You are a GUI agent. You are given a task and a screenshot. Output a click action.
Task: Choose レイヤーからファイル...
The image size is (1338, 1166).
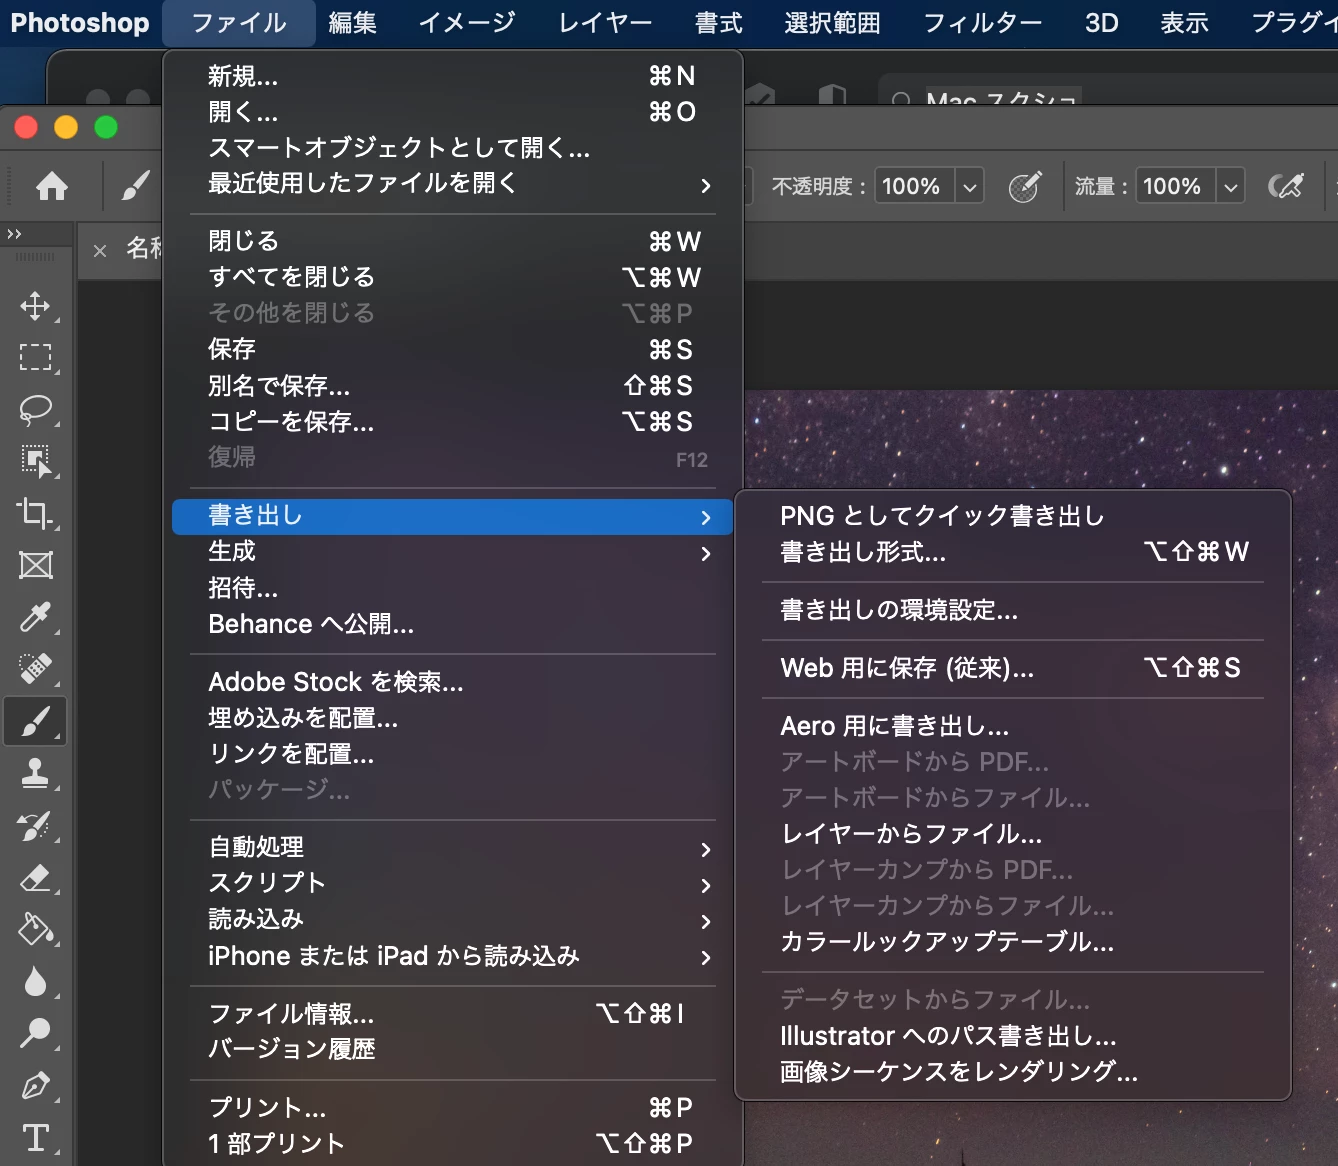click(x=1013, y=834)
